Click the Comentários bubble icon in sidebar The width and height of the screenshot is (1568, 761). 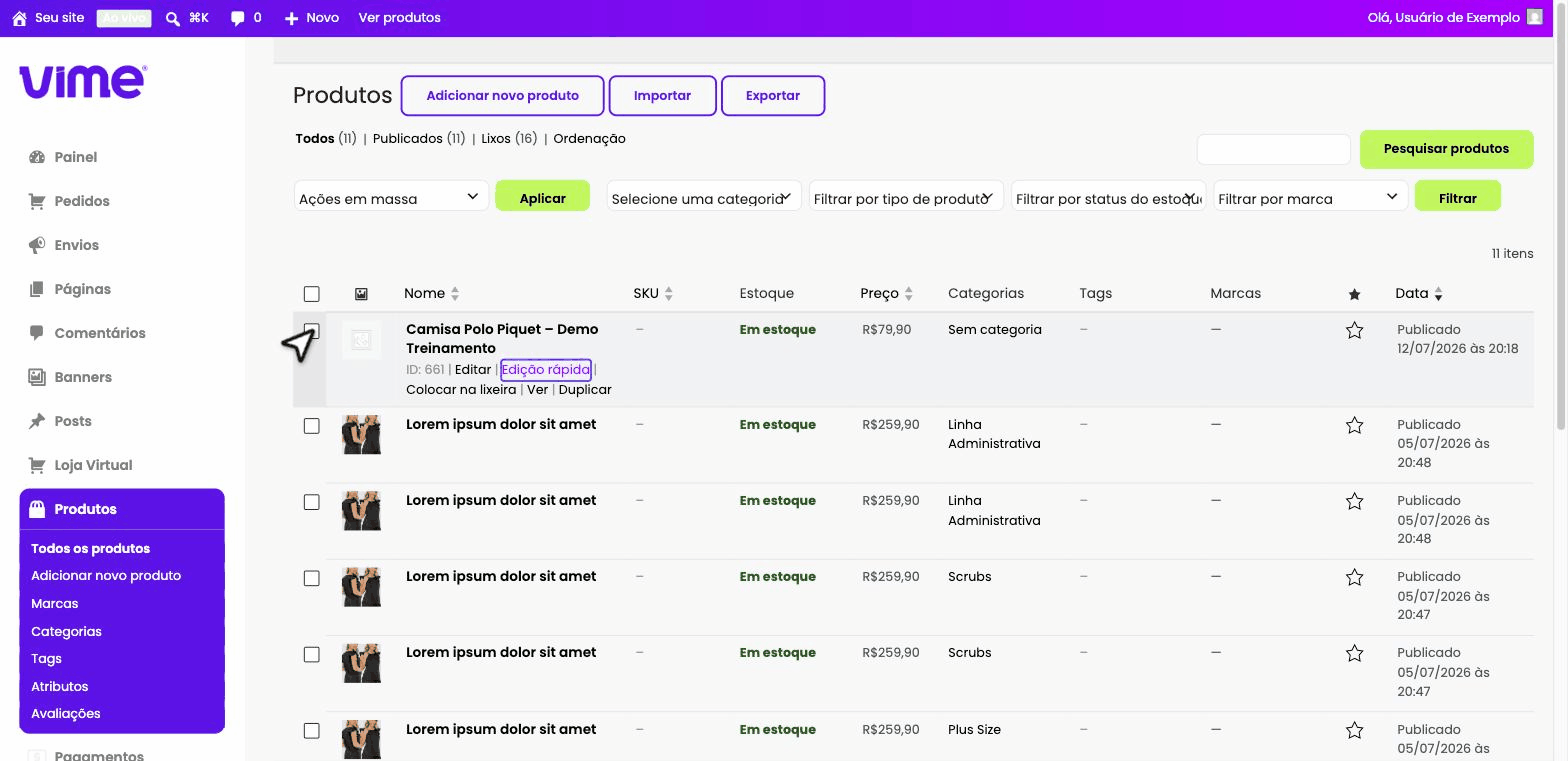[37, 333]
